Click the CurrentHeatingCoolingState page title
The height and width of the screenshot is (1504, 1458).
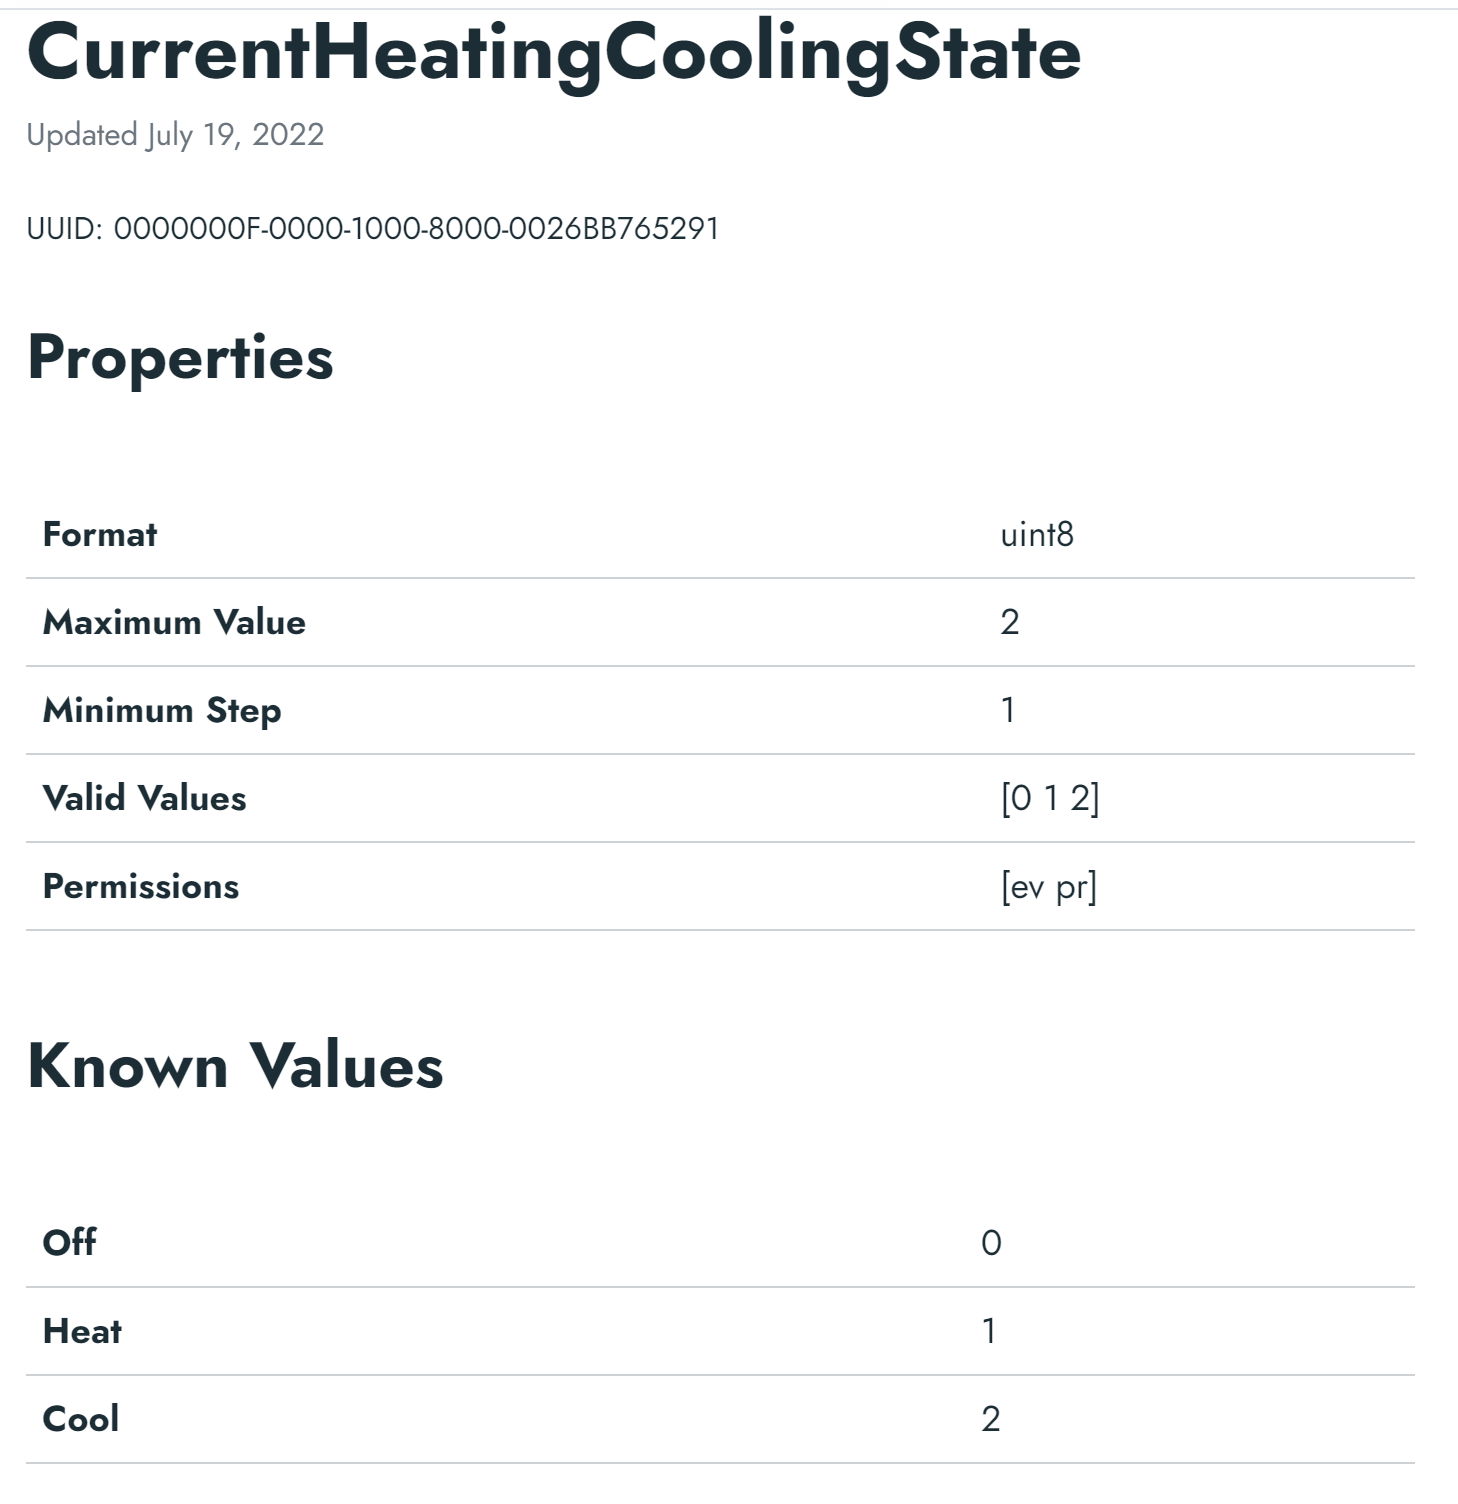tap(553, 53)
